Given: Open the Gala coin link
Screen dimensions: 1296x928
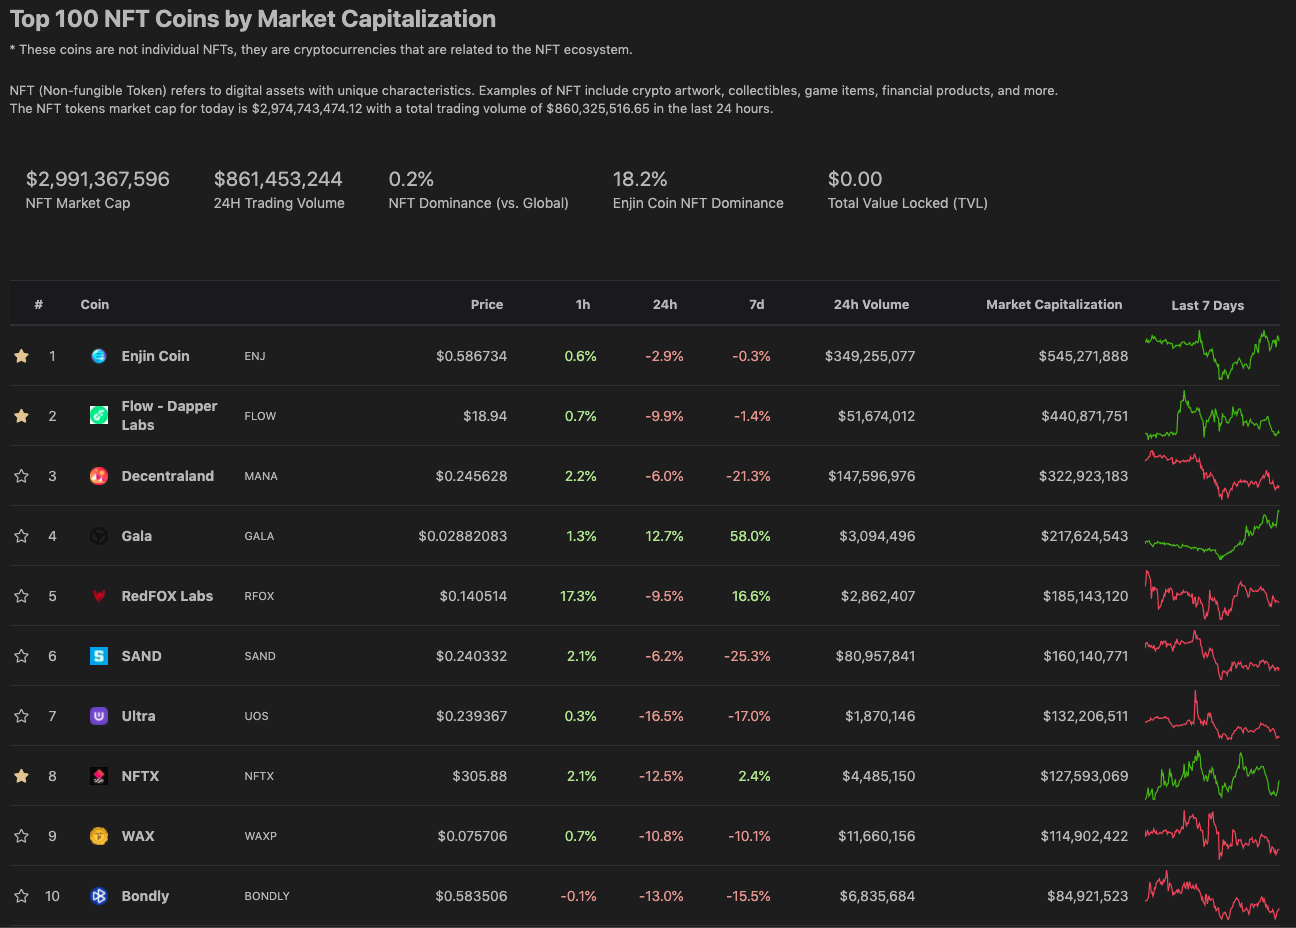Looking at the screenshot, I should 137,536.
